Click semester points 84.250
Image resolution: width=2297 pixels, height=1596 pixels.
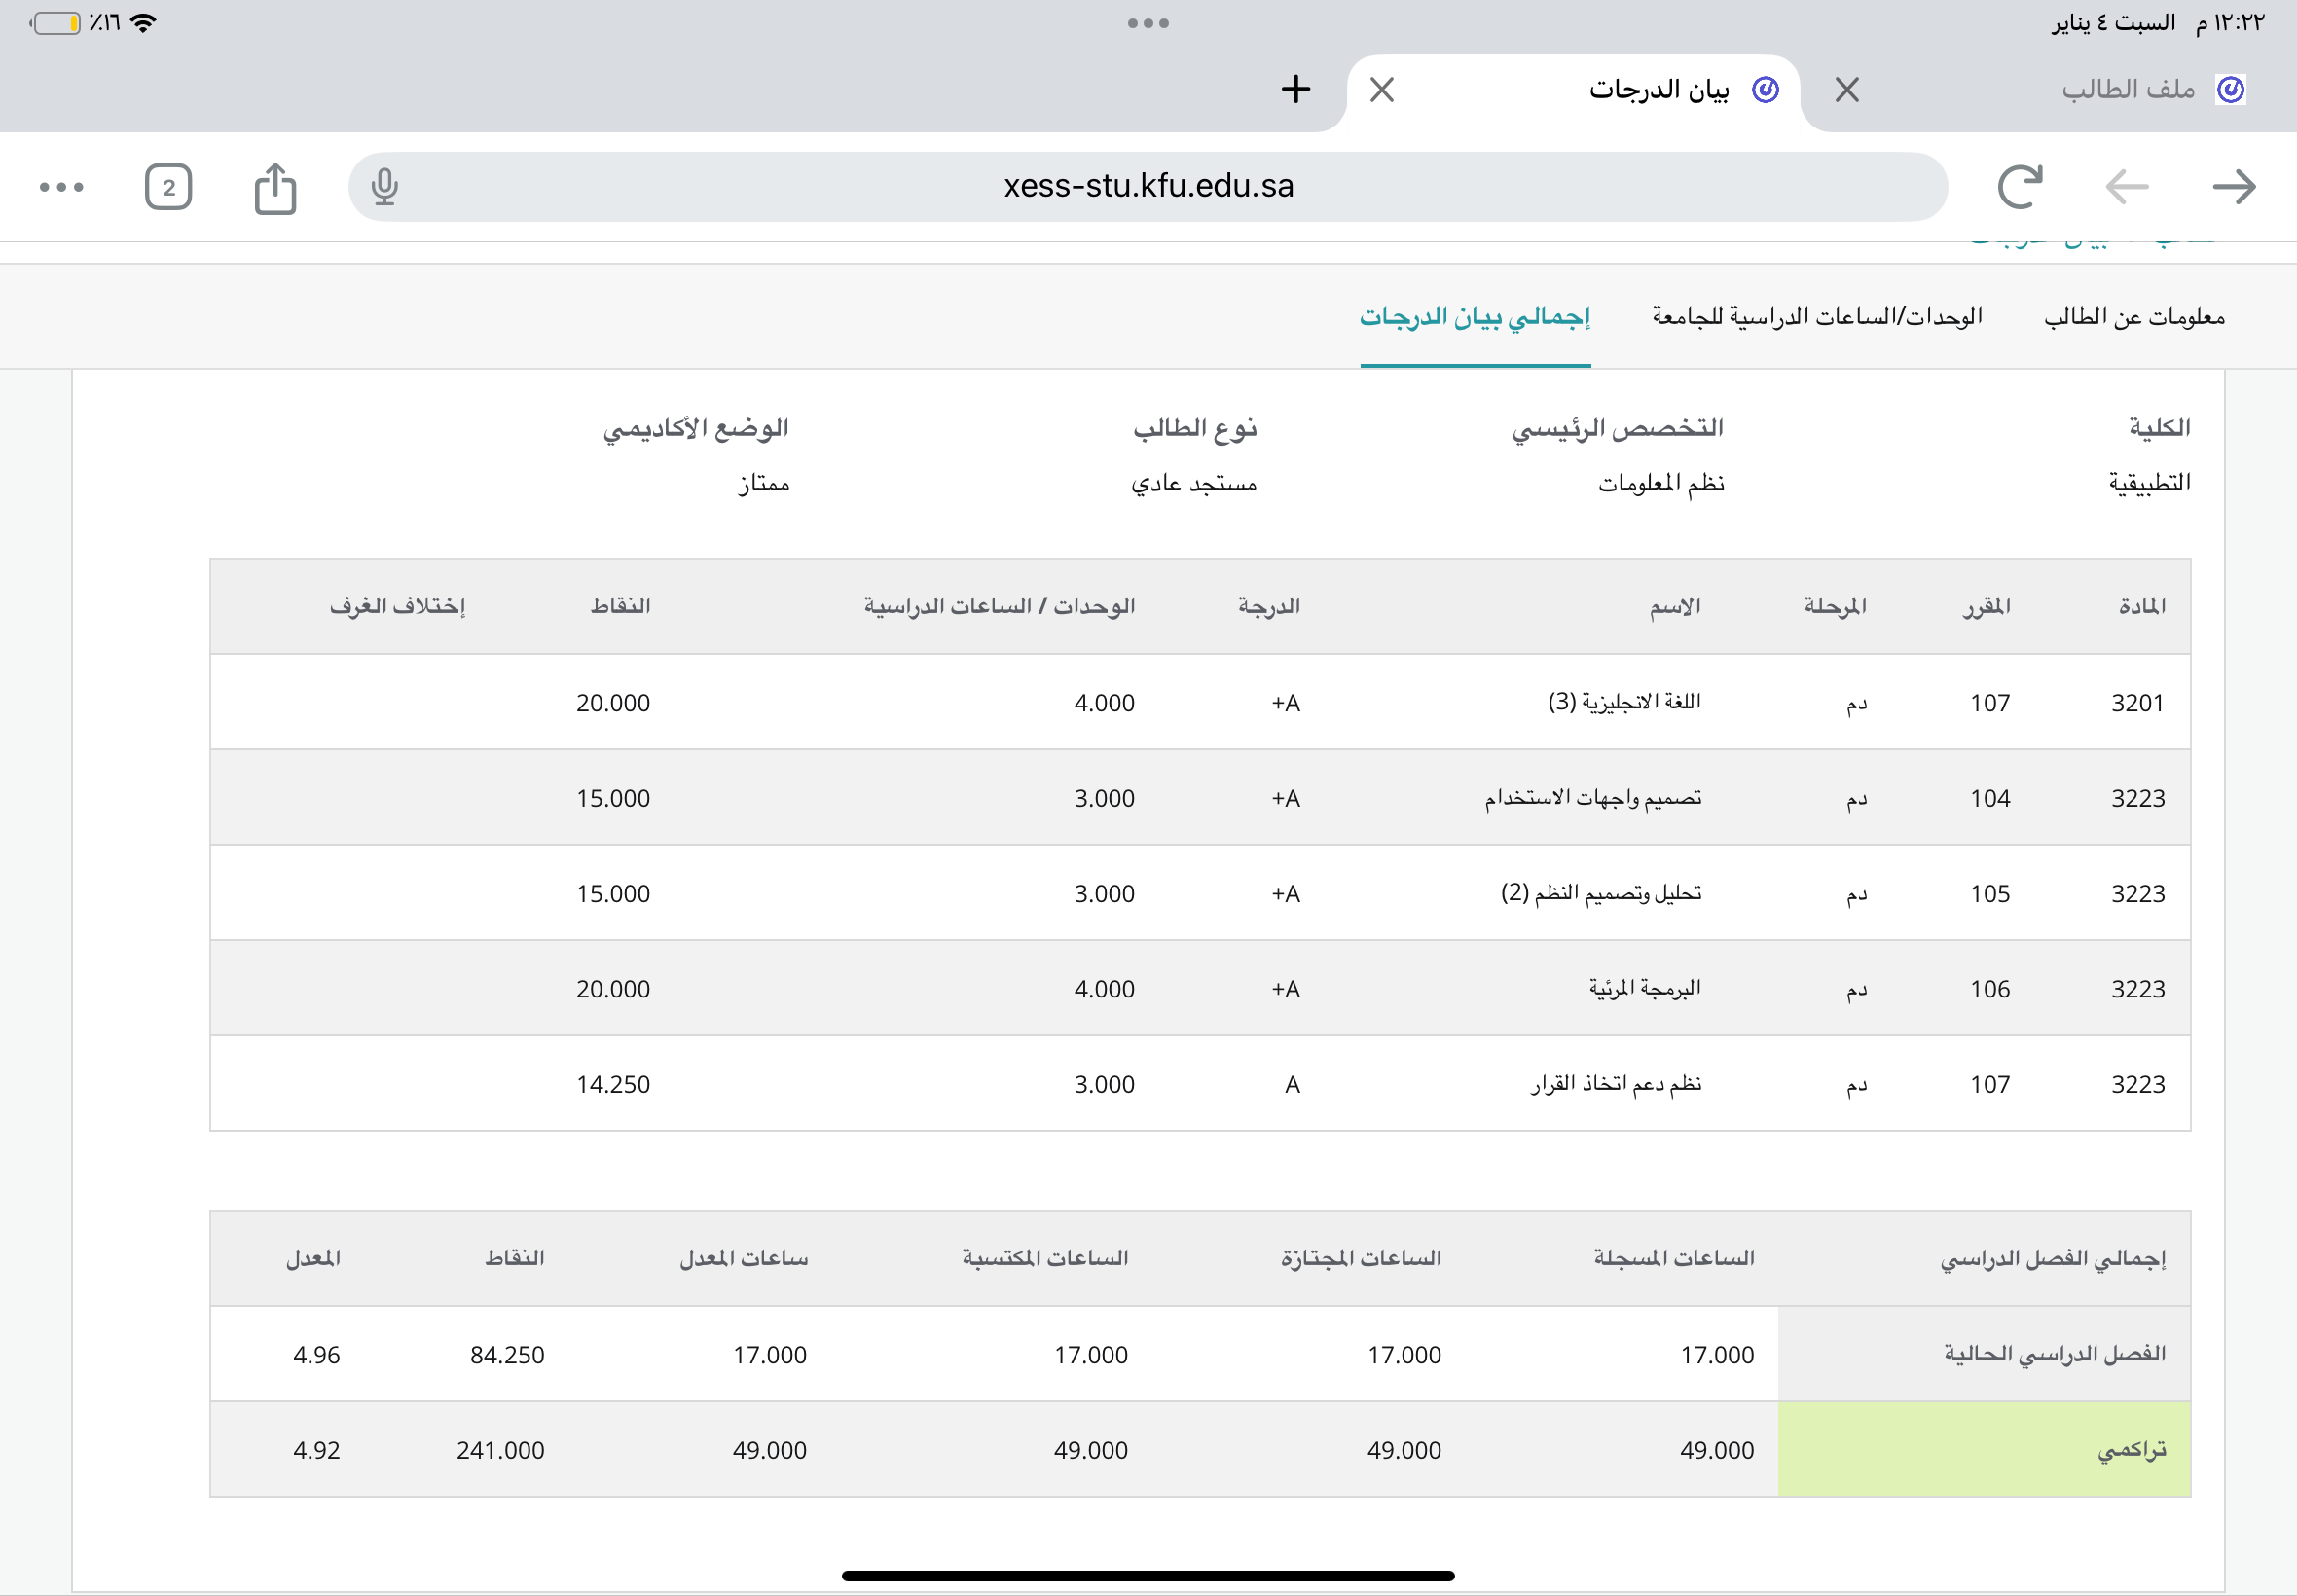[x=507, y=1355]
